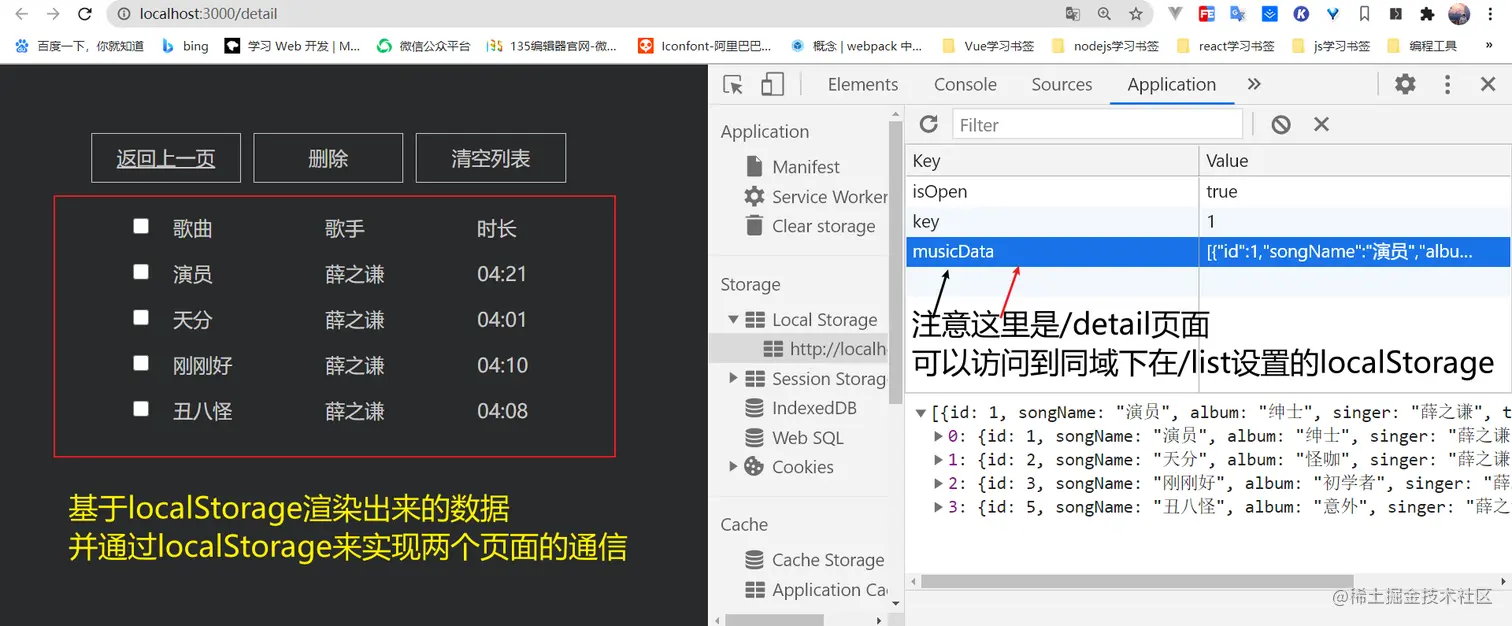The height and width of the screenshot is (626, 1512).
Task: Open the Vue学习书签 bookmark folder
Action: click(x=988, y=46)
